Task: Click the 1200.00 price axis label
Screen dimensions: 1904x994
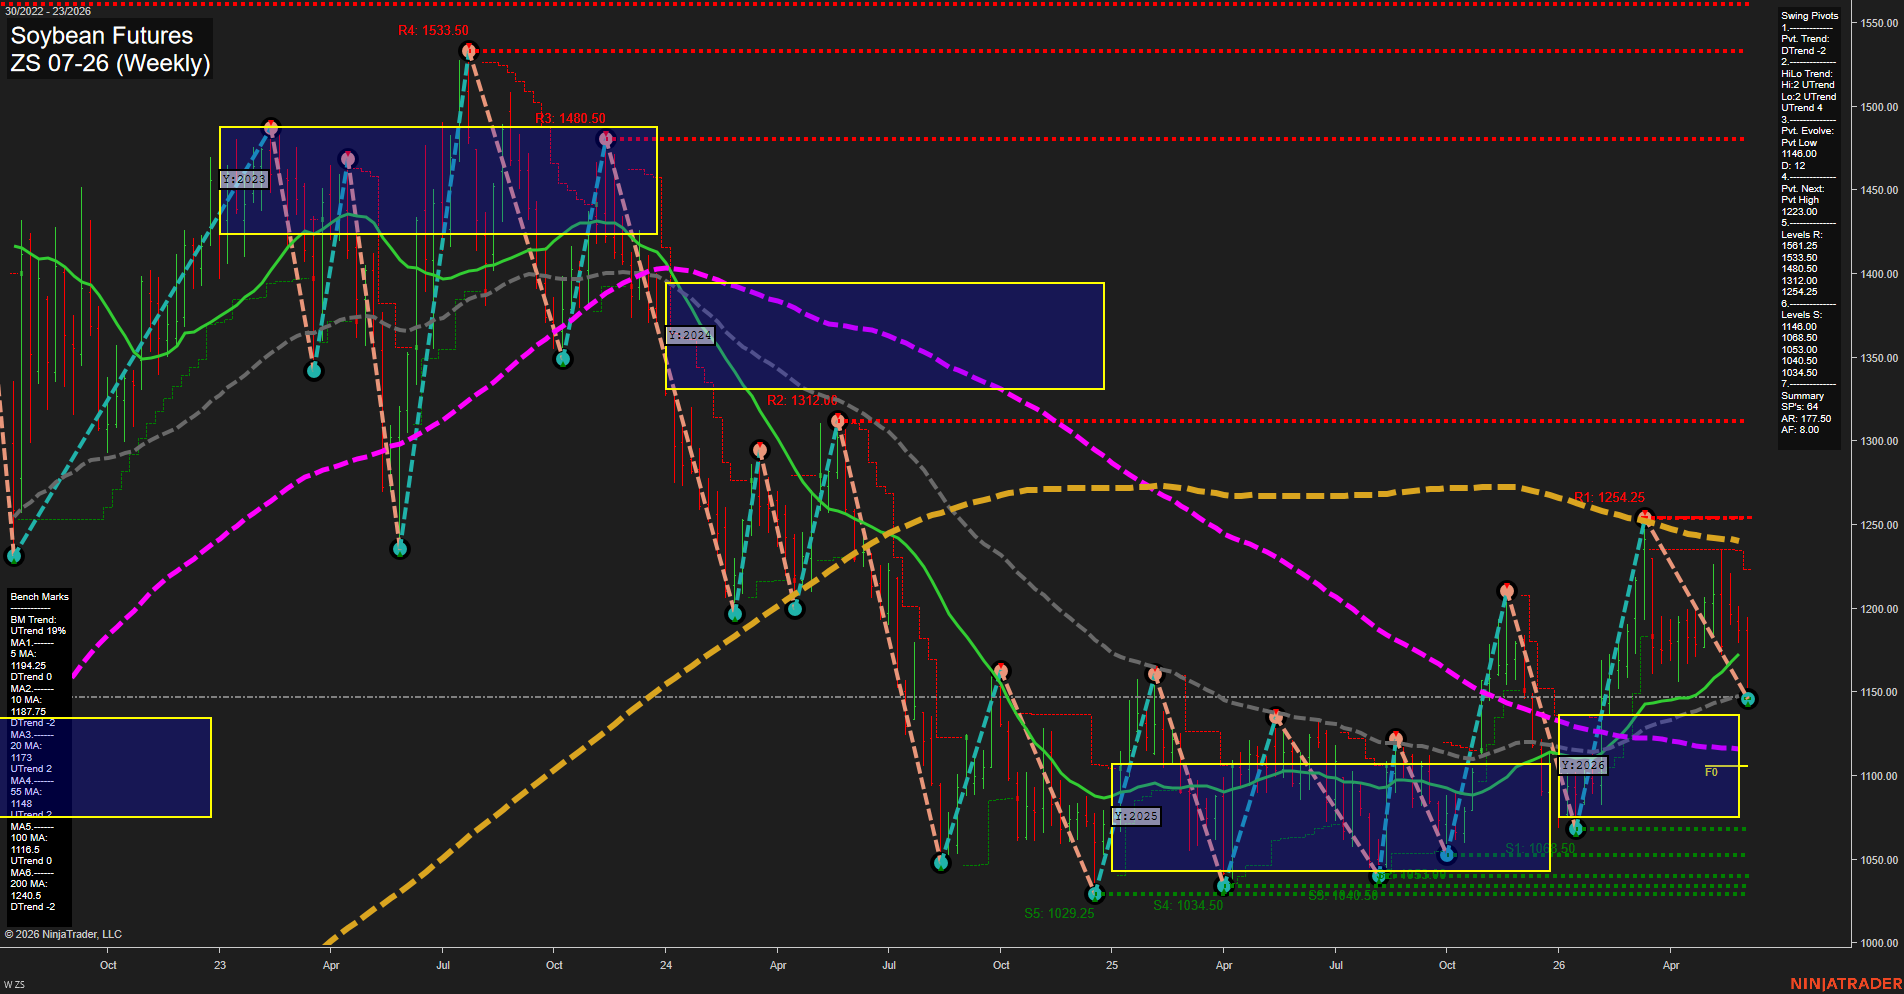Action: (x=1879, y=609)
